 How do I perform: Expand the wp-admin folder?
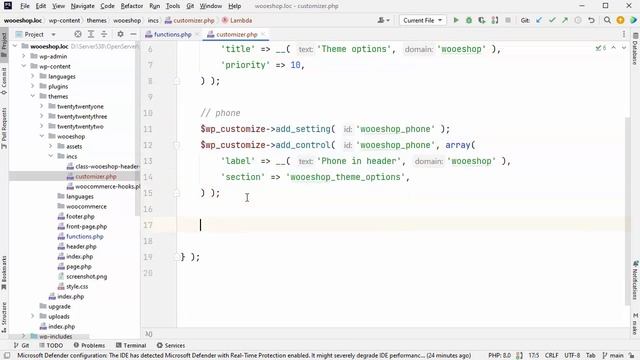[24, 56]
